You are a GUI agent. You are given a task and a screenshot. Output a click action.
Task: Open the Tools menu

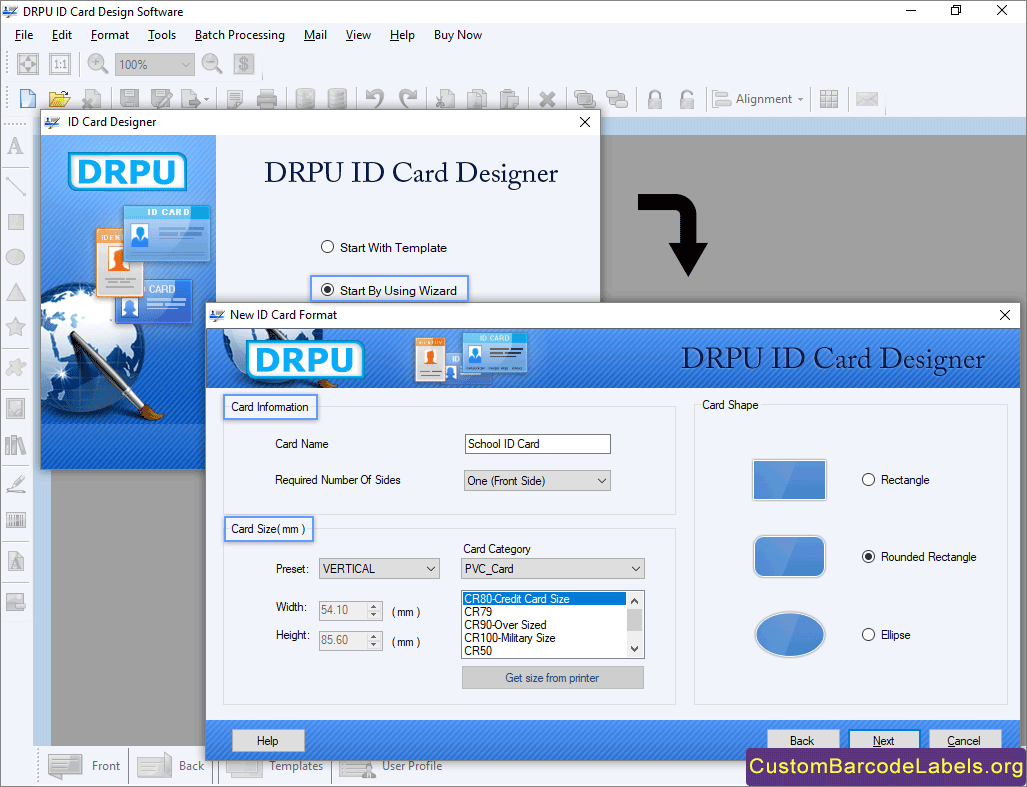161,35
